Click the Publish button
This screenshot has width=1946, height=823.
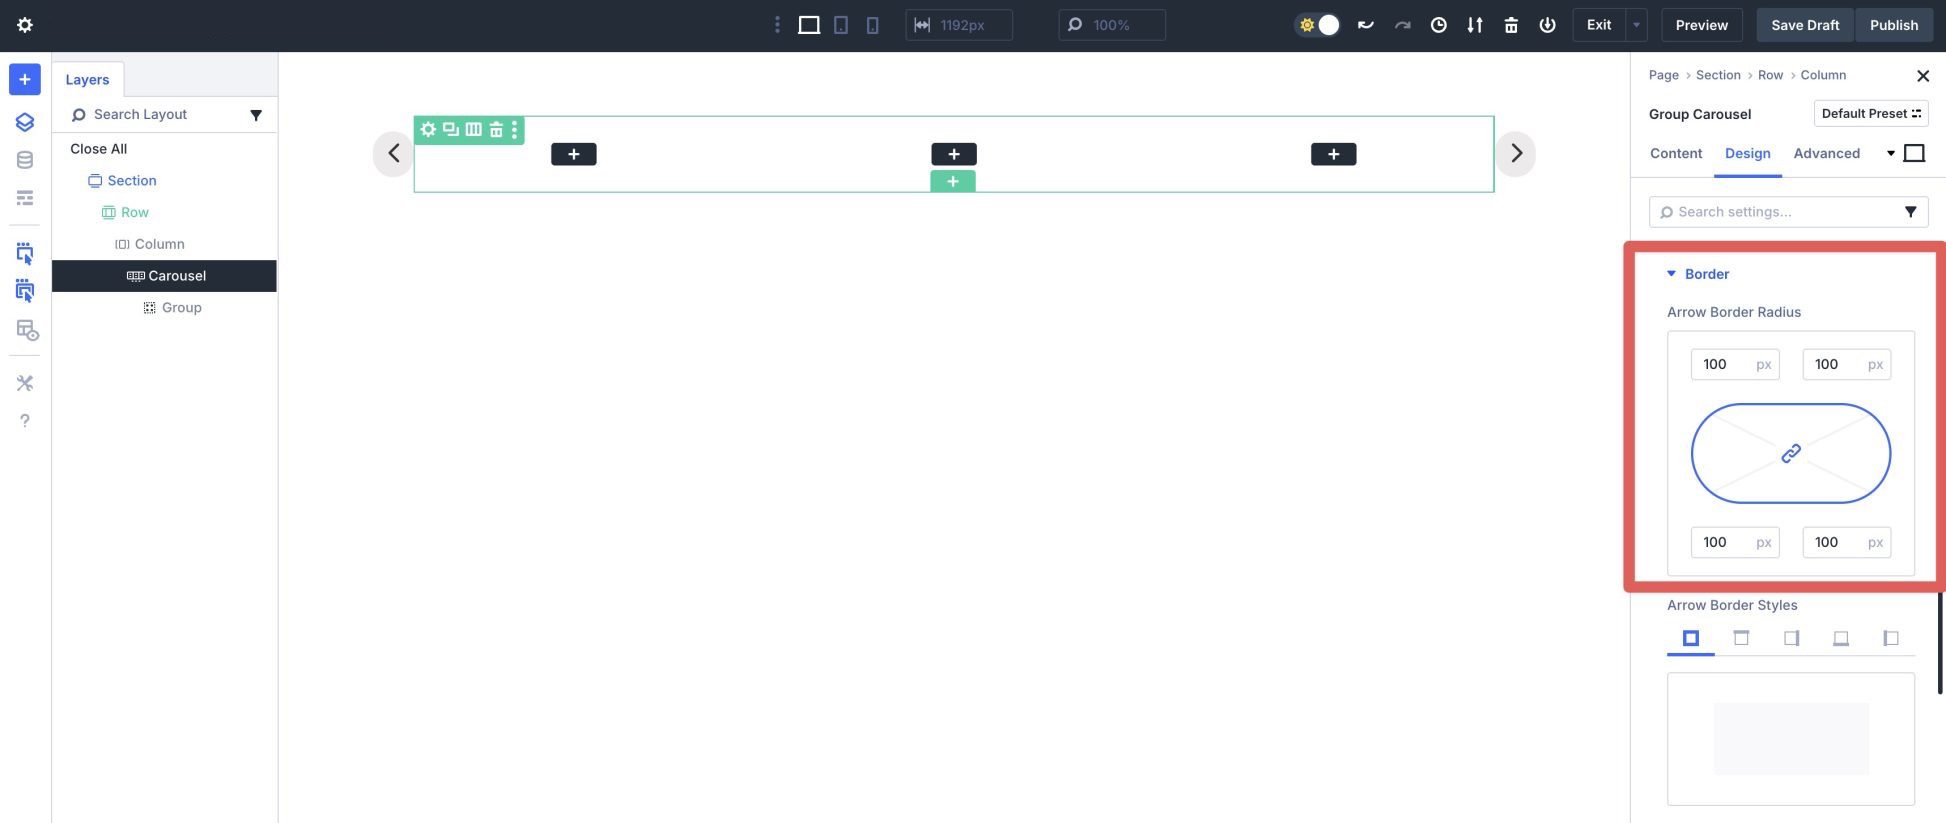(x=1893, y=25)
